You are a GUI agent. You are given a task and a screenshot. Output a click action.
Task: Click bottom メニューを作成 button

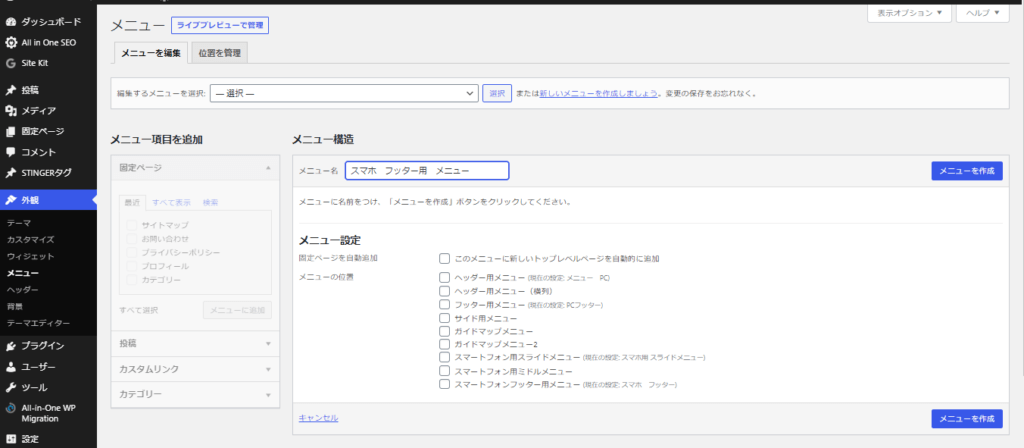tap(967, 419)
